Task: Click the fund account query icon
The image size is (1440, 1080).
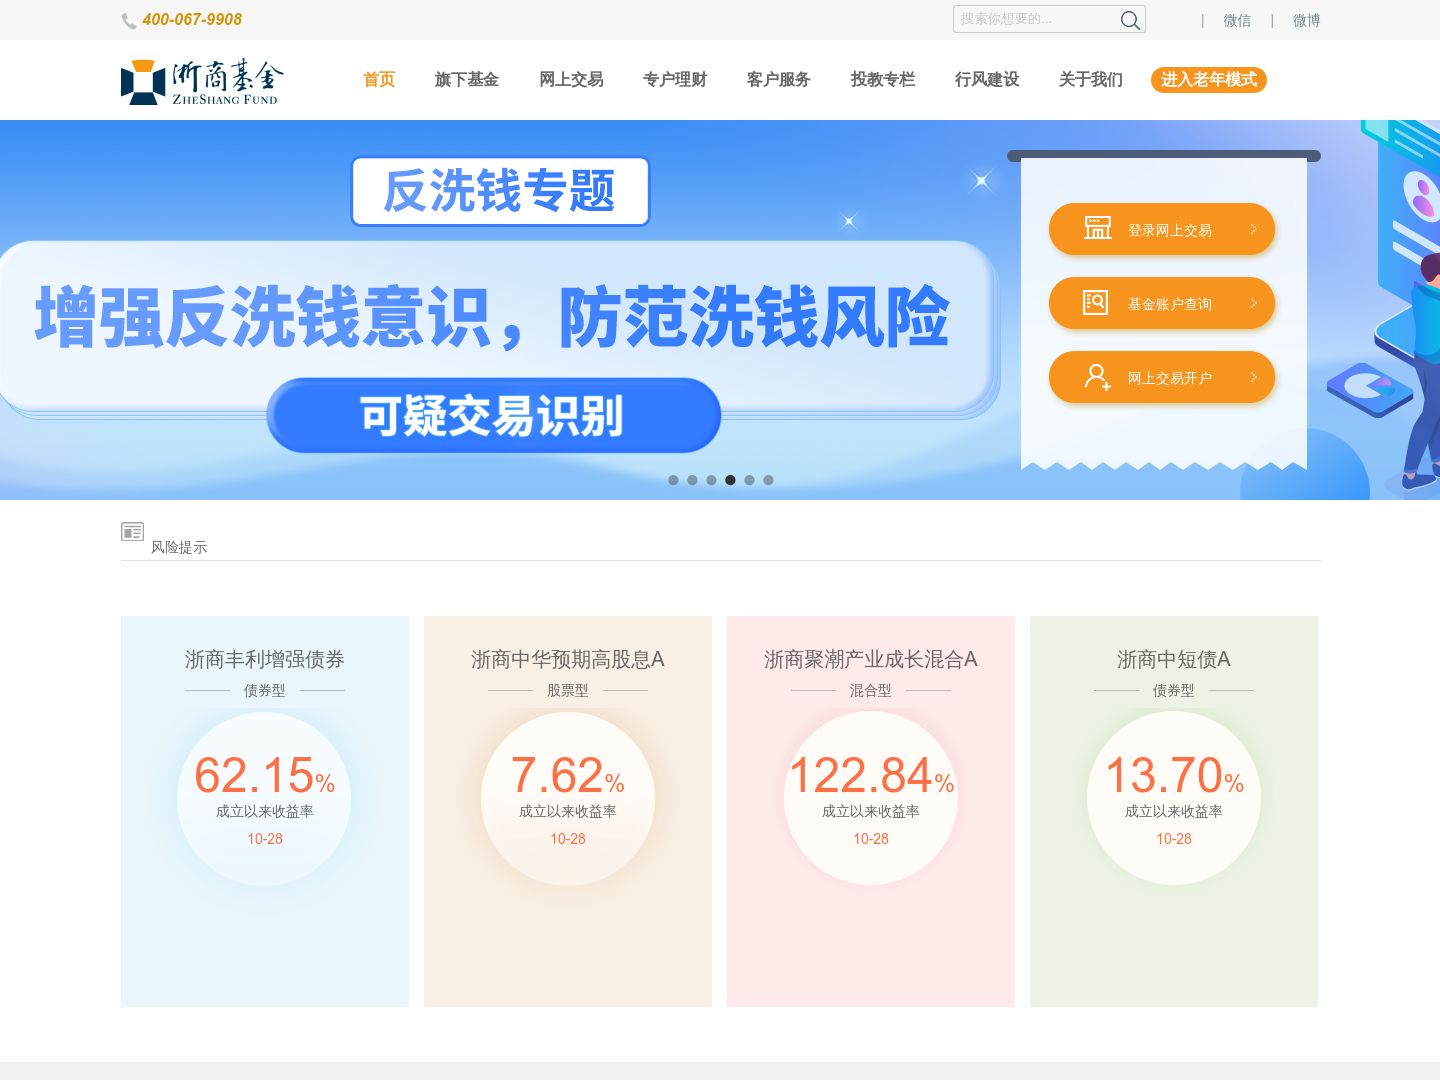Action: tap(1096, 302)
